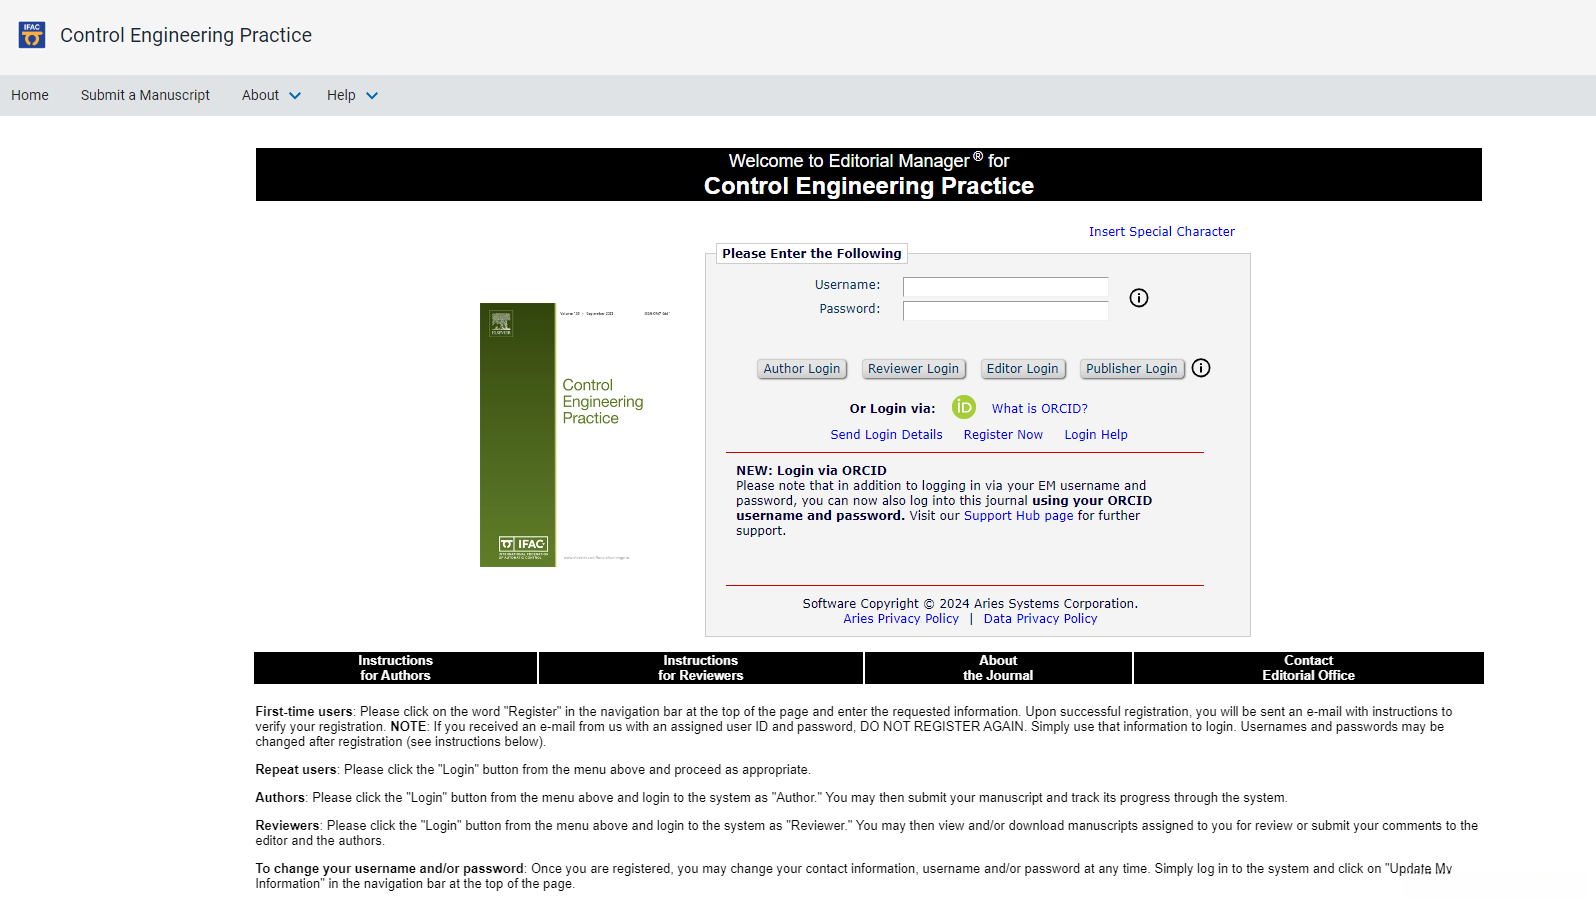Focus the Username input field
The image size is (1596, 905).
tap(1005, 287)
